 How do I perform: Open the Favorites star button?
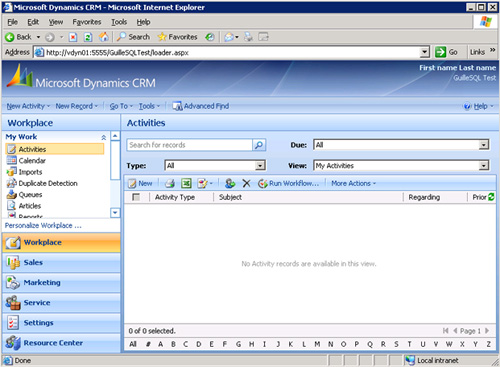click(177, 37)
